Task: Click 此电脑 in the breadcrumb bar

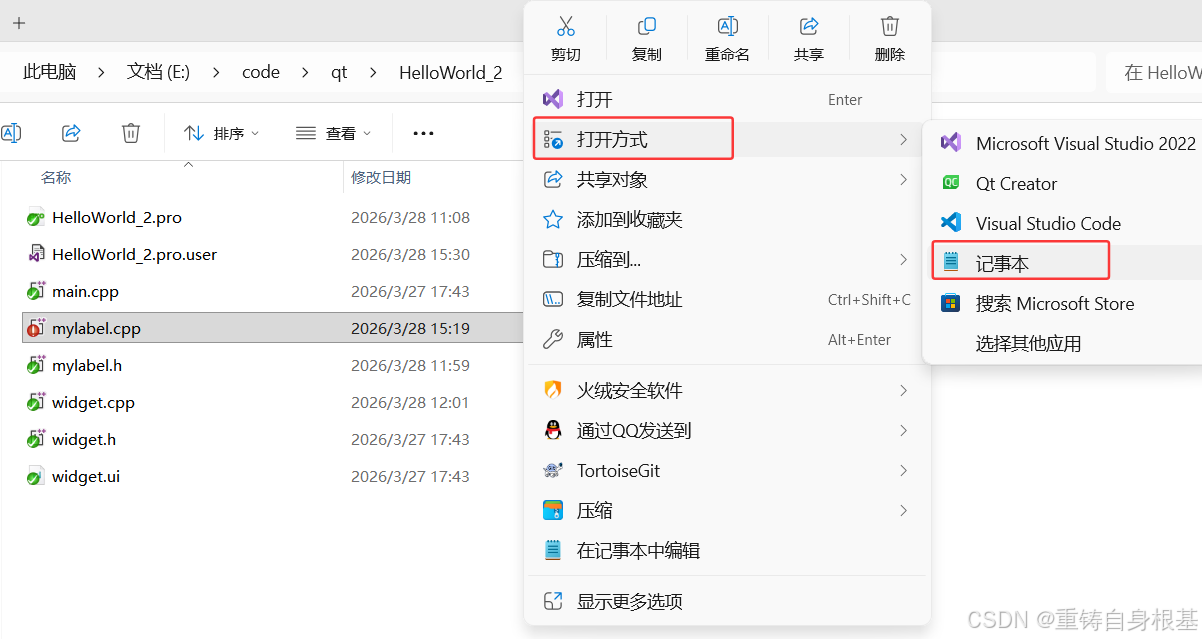Action: pyautogui.click(x=48, y=72)
